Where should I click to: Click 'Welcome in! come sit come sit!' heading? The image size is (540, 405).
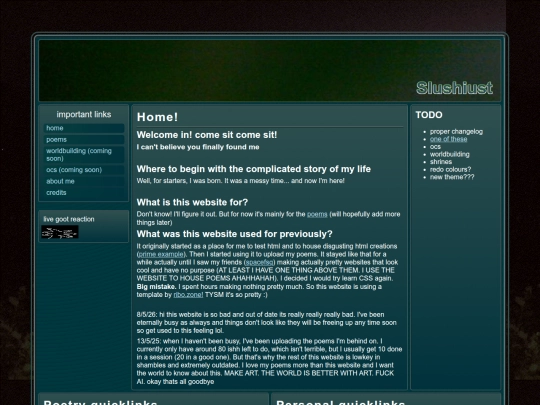(207, 135)
